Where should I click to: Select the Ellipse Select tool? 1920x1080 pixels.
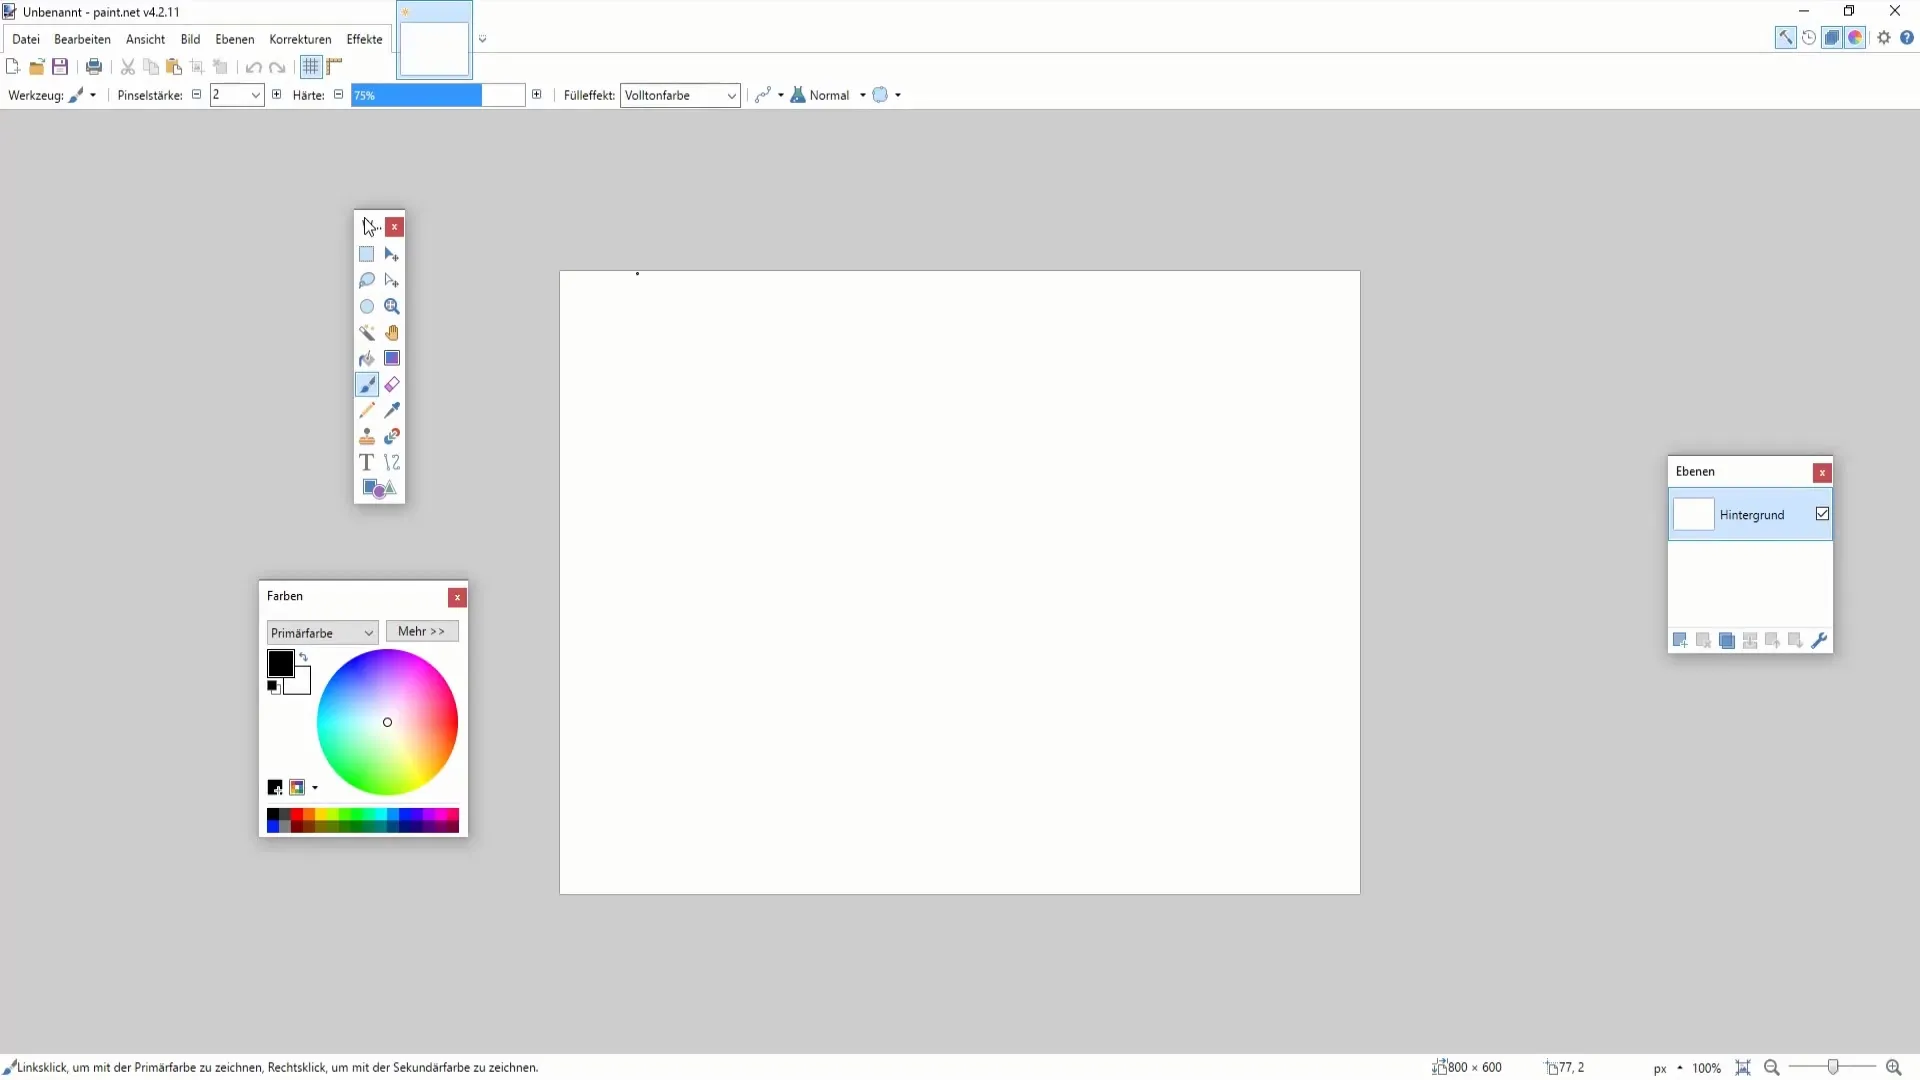click(x=367, y=306)
